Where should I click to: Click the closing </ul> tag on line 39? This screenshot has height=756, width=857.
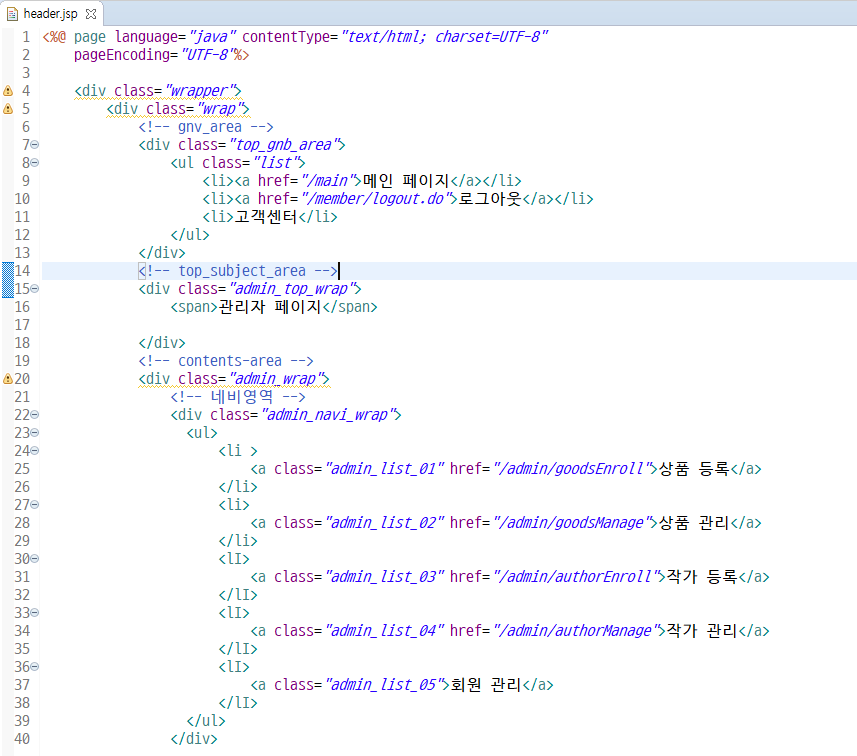(206, 721)
